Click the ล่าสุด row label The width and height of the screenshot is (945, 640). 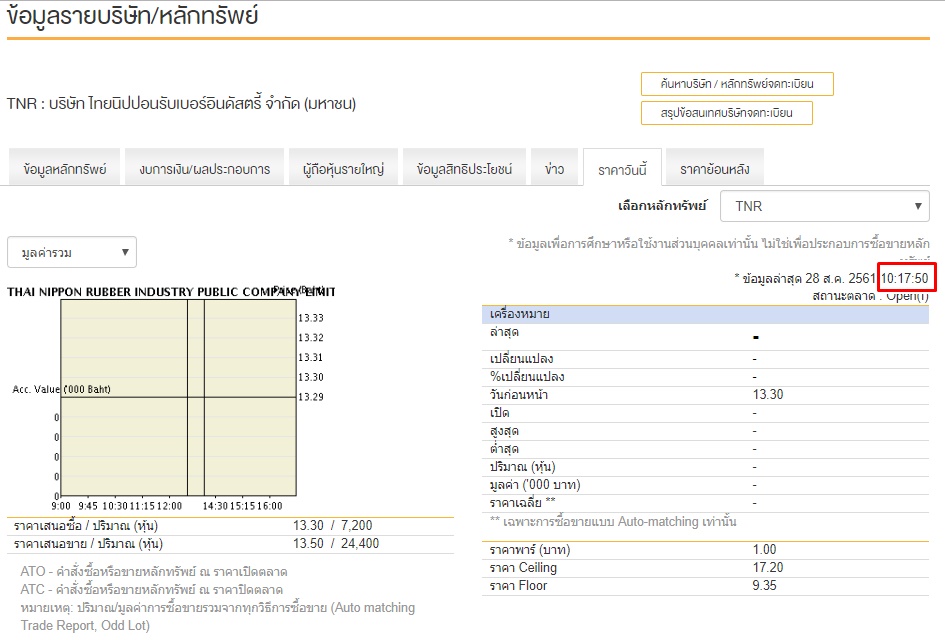tap(504, 332)
